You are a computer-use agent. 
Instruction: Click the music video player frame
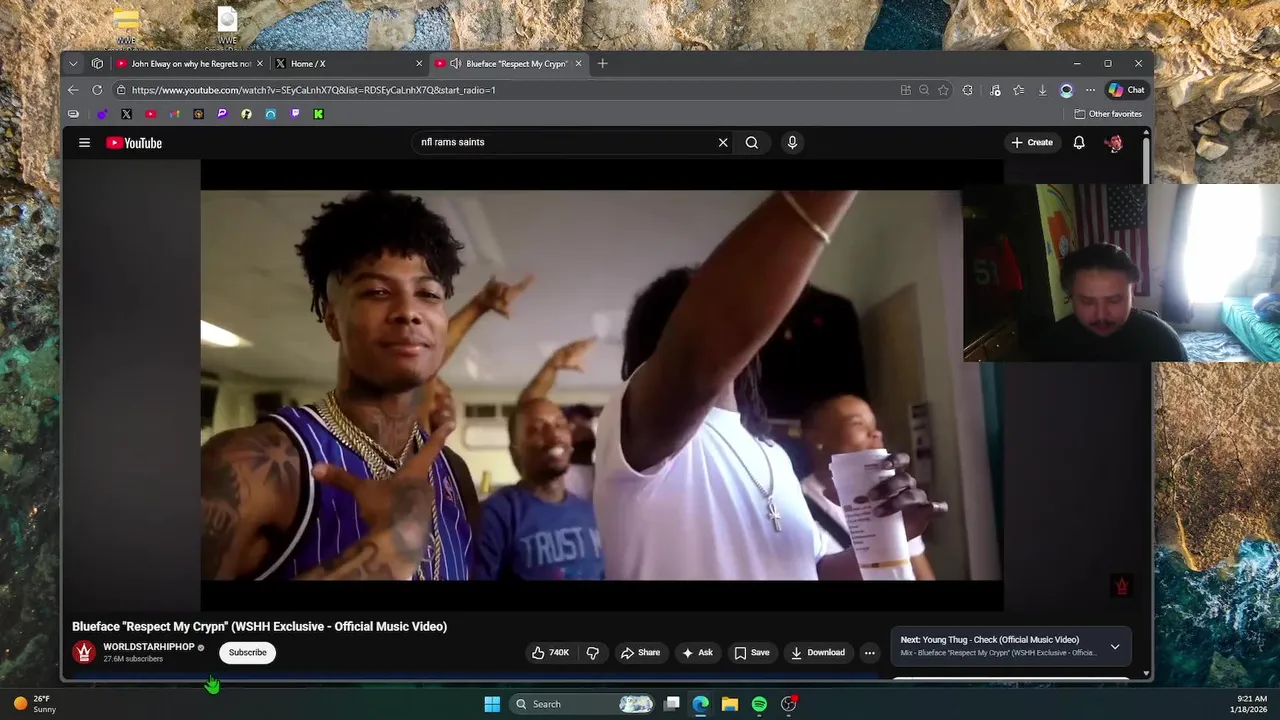click(601, 385)
